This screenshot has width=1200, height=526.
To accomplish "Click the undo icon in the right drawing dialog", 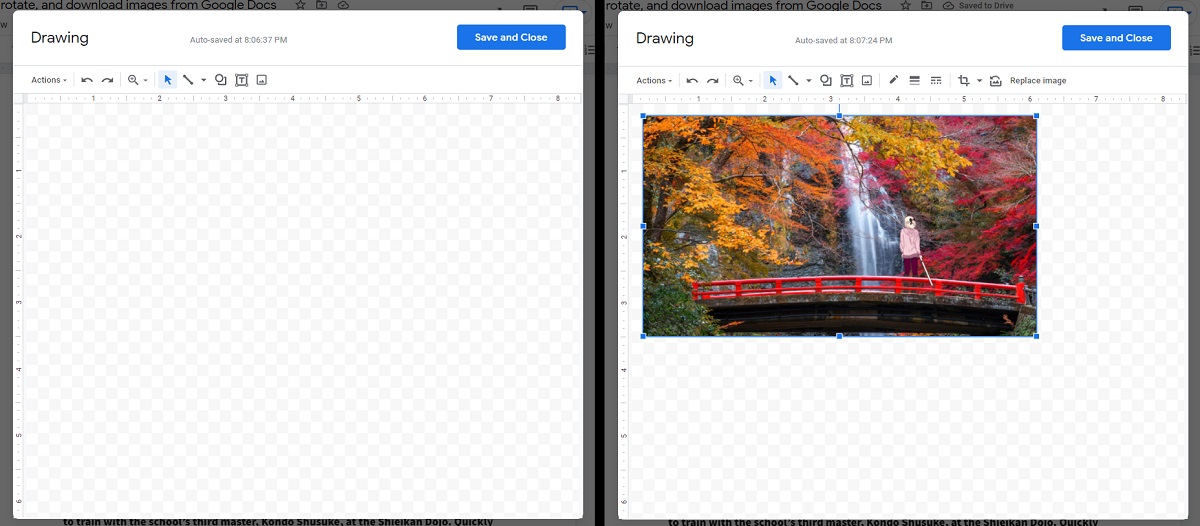I will pos(692,80).
